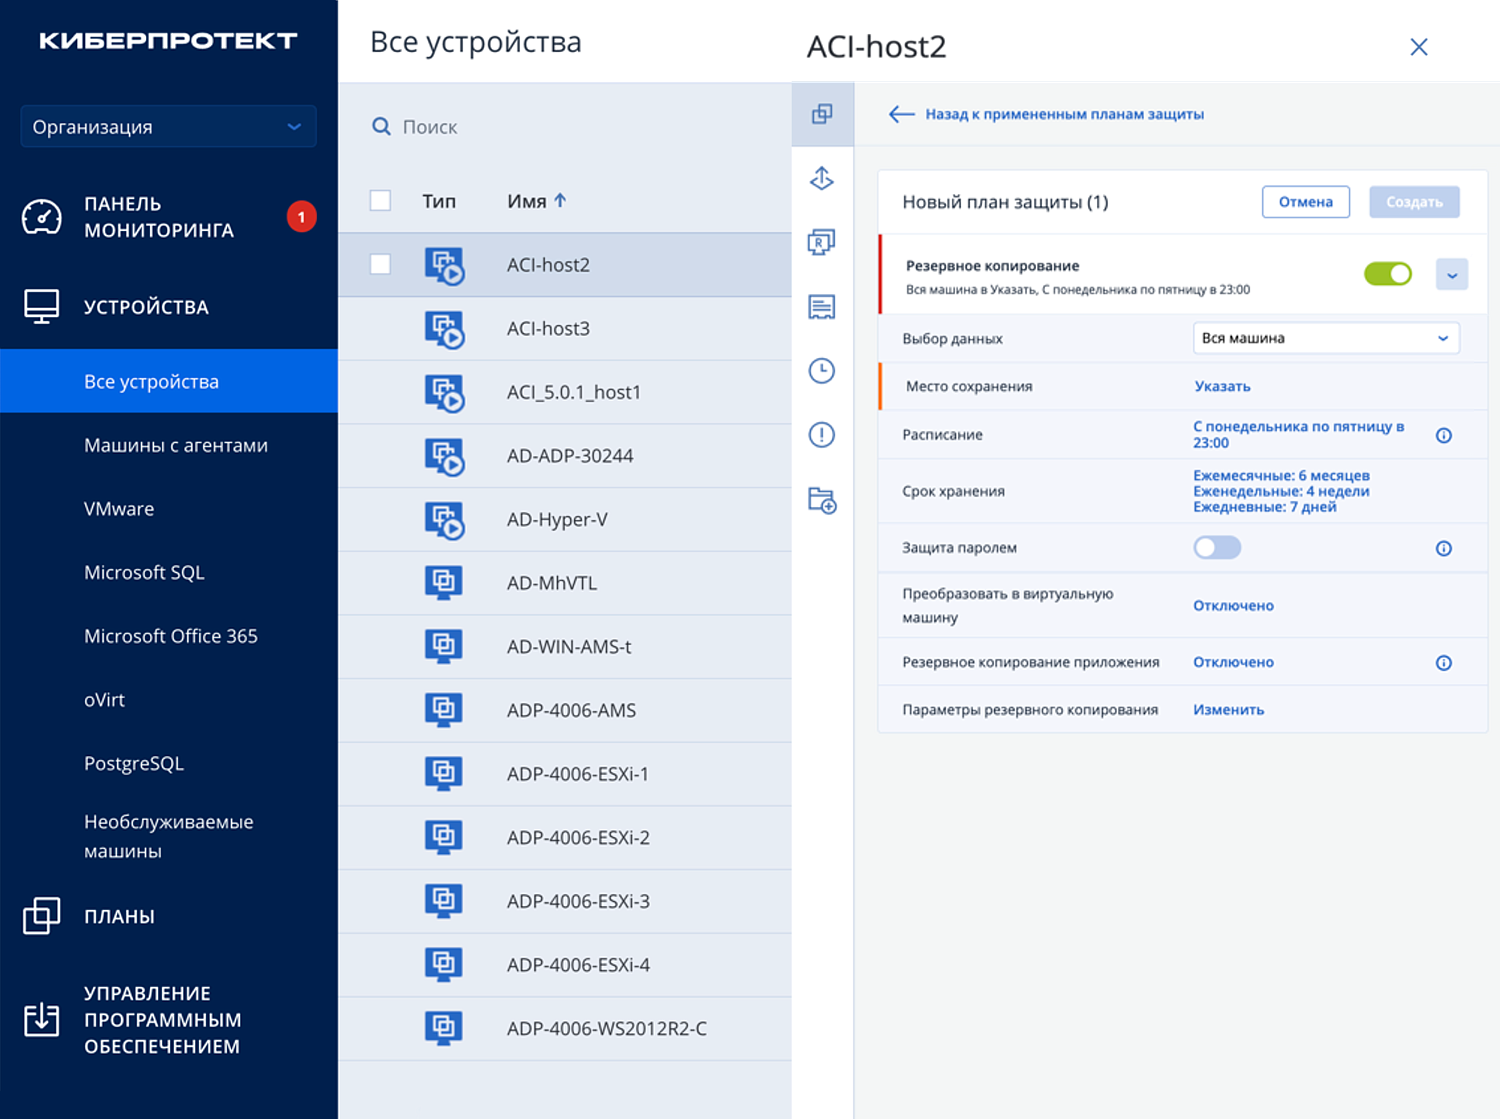Open the Организация dropdown
Image resolution: width=1500 pixels, height=1119 pixels.
(168, 127)
